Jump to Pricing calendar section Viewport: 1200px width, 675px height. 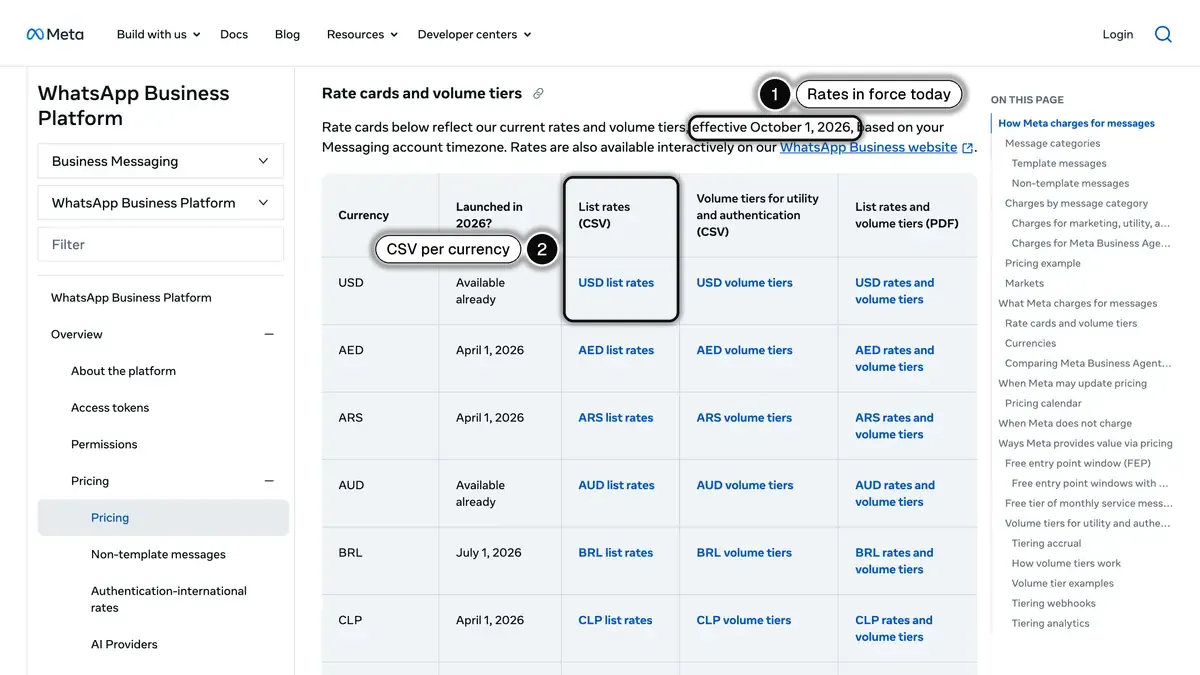point(1043,404)
